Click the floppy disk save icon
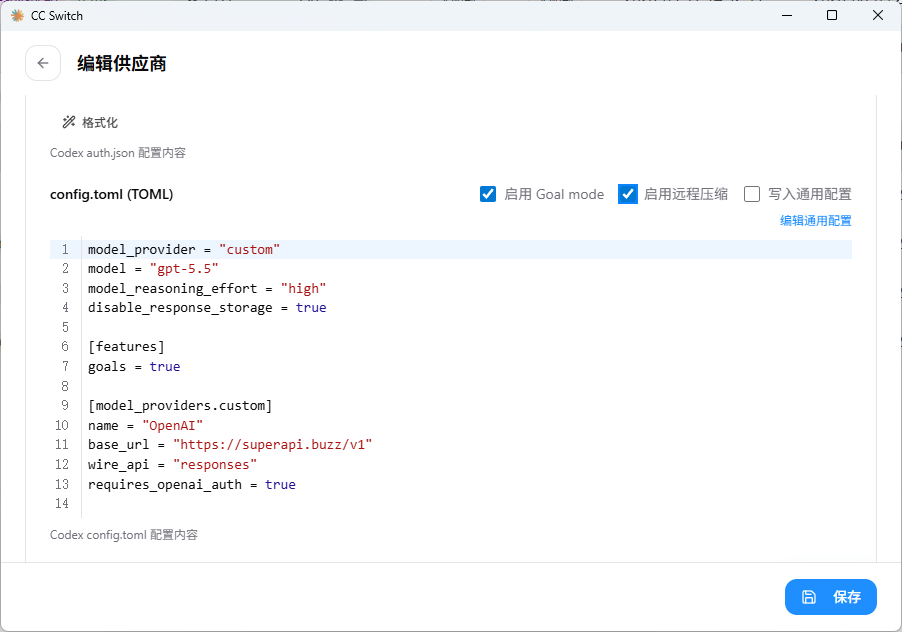This screenshot has height=632, width=902. (x=809, y=597)
